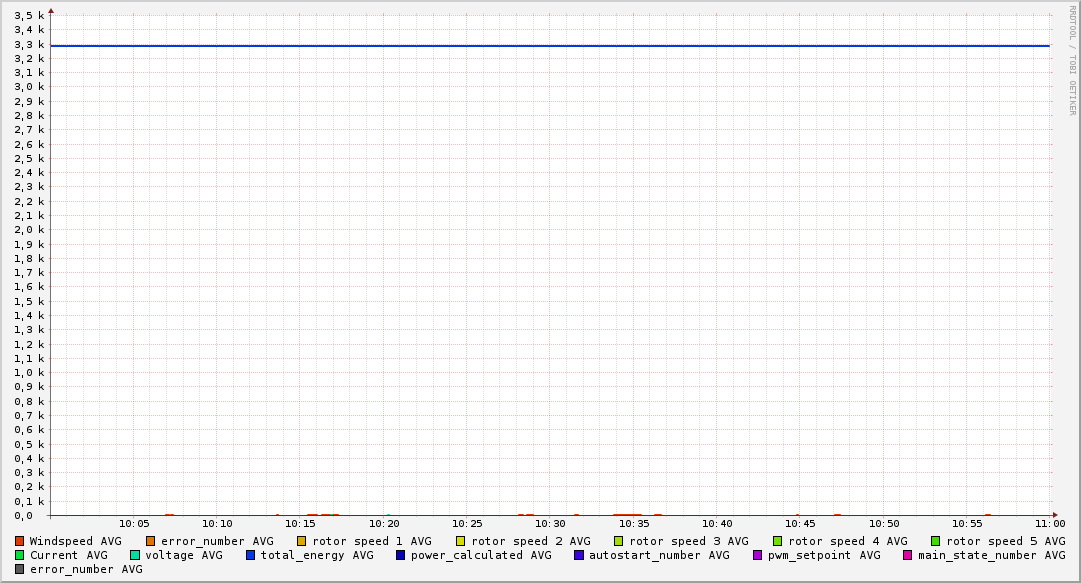The image size is (1081, 583).
Task: Click the 11:00 time axis label
Action: tap(1049, 523)
